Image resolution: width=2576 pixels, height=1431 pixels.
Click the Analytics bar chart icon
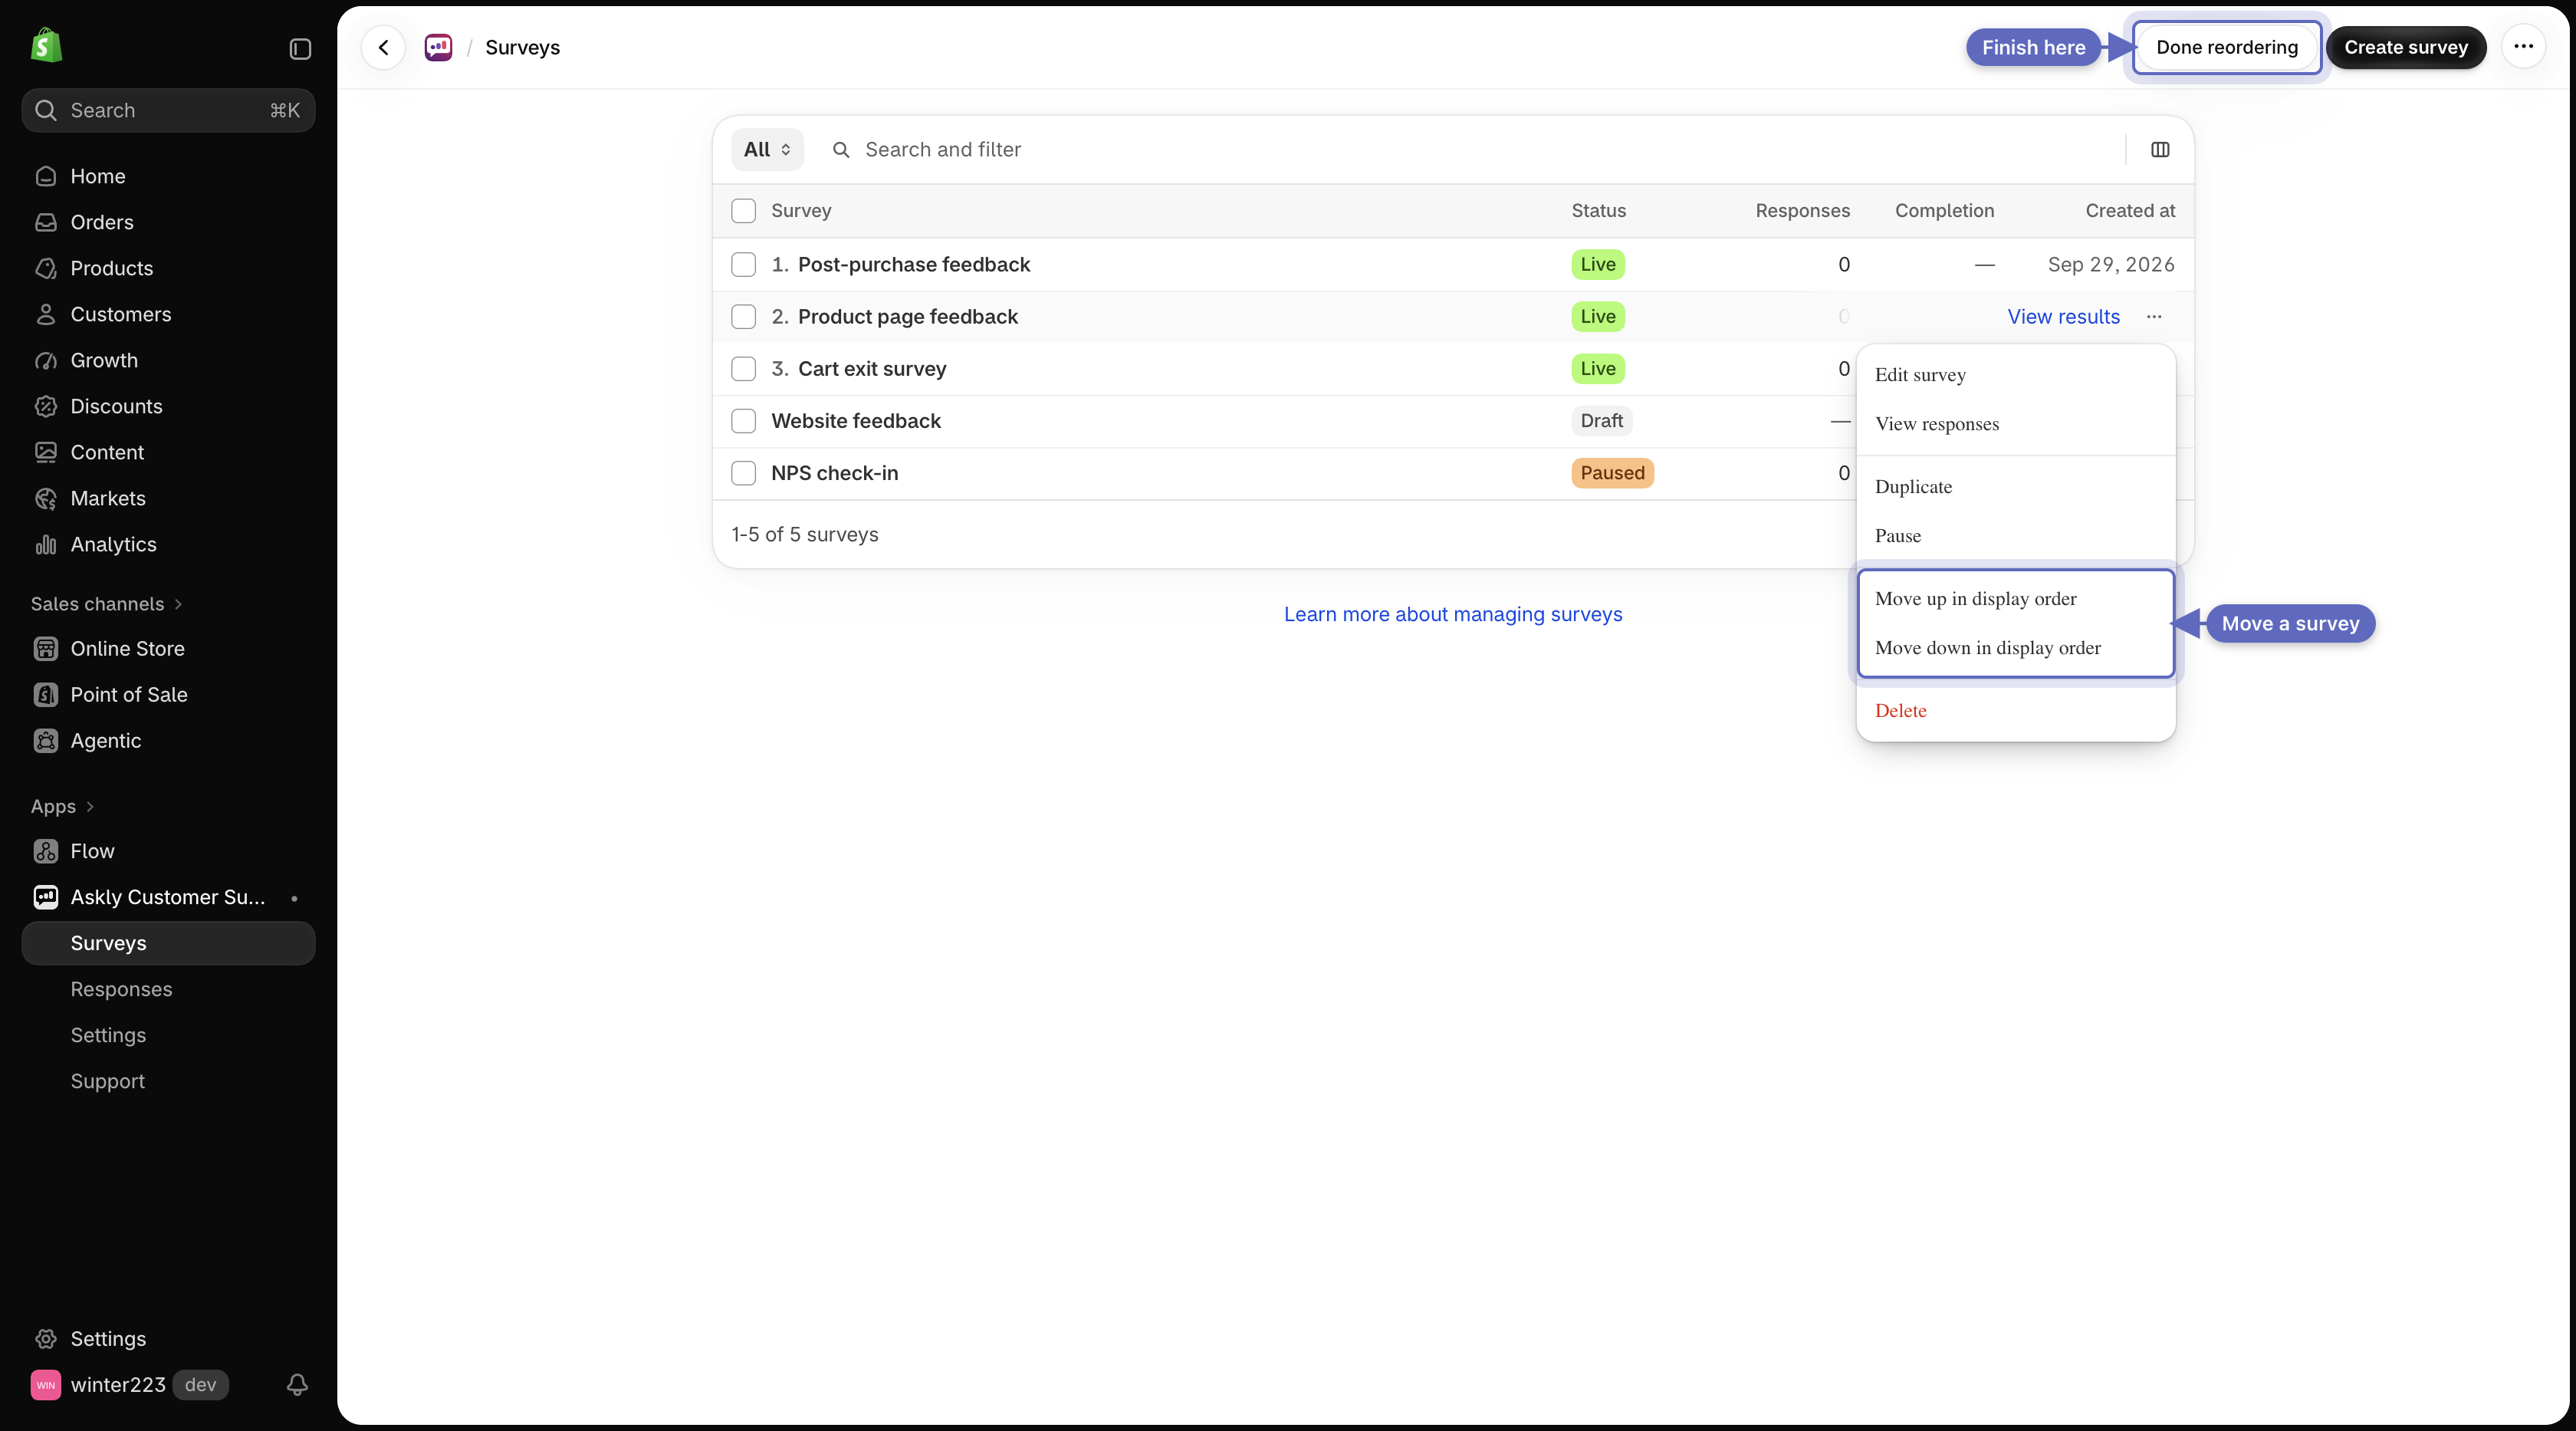46,544
